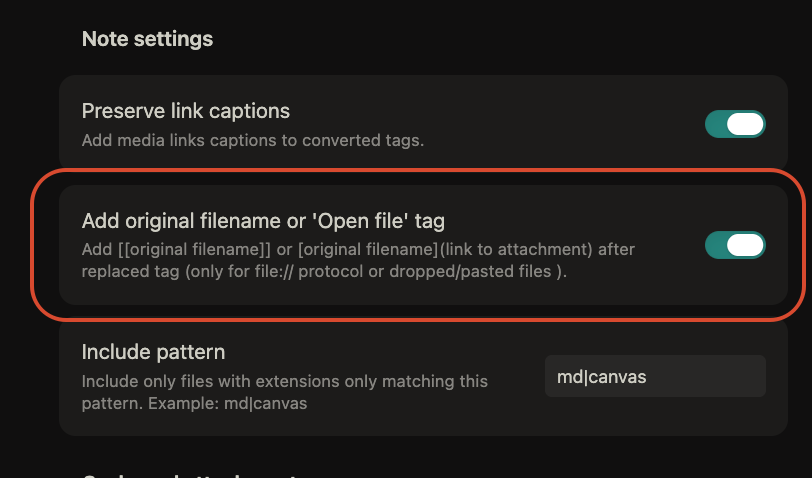Click the 'Add media links captions' description
The image size is (812, 478).
pyautogui.click(x=252, y=141)
